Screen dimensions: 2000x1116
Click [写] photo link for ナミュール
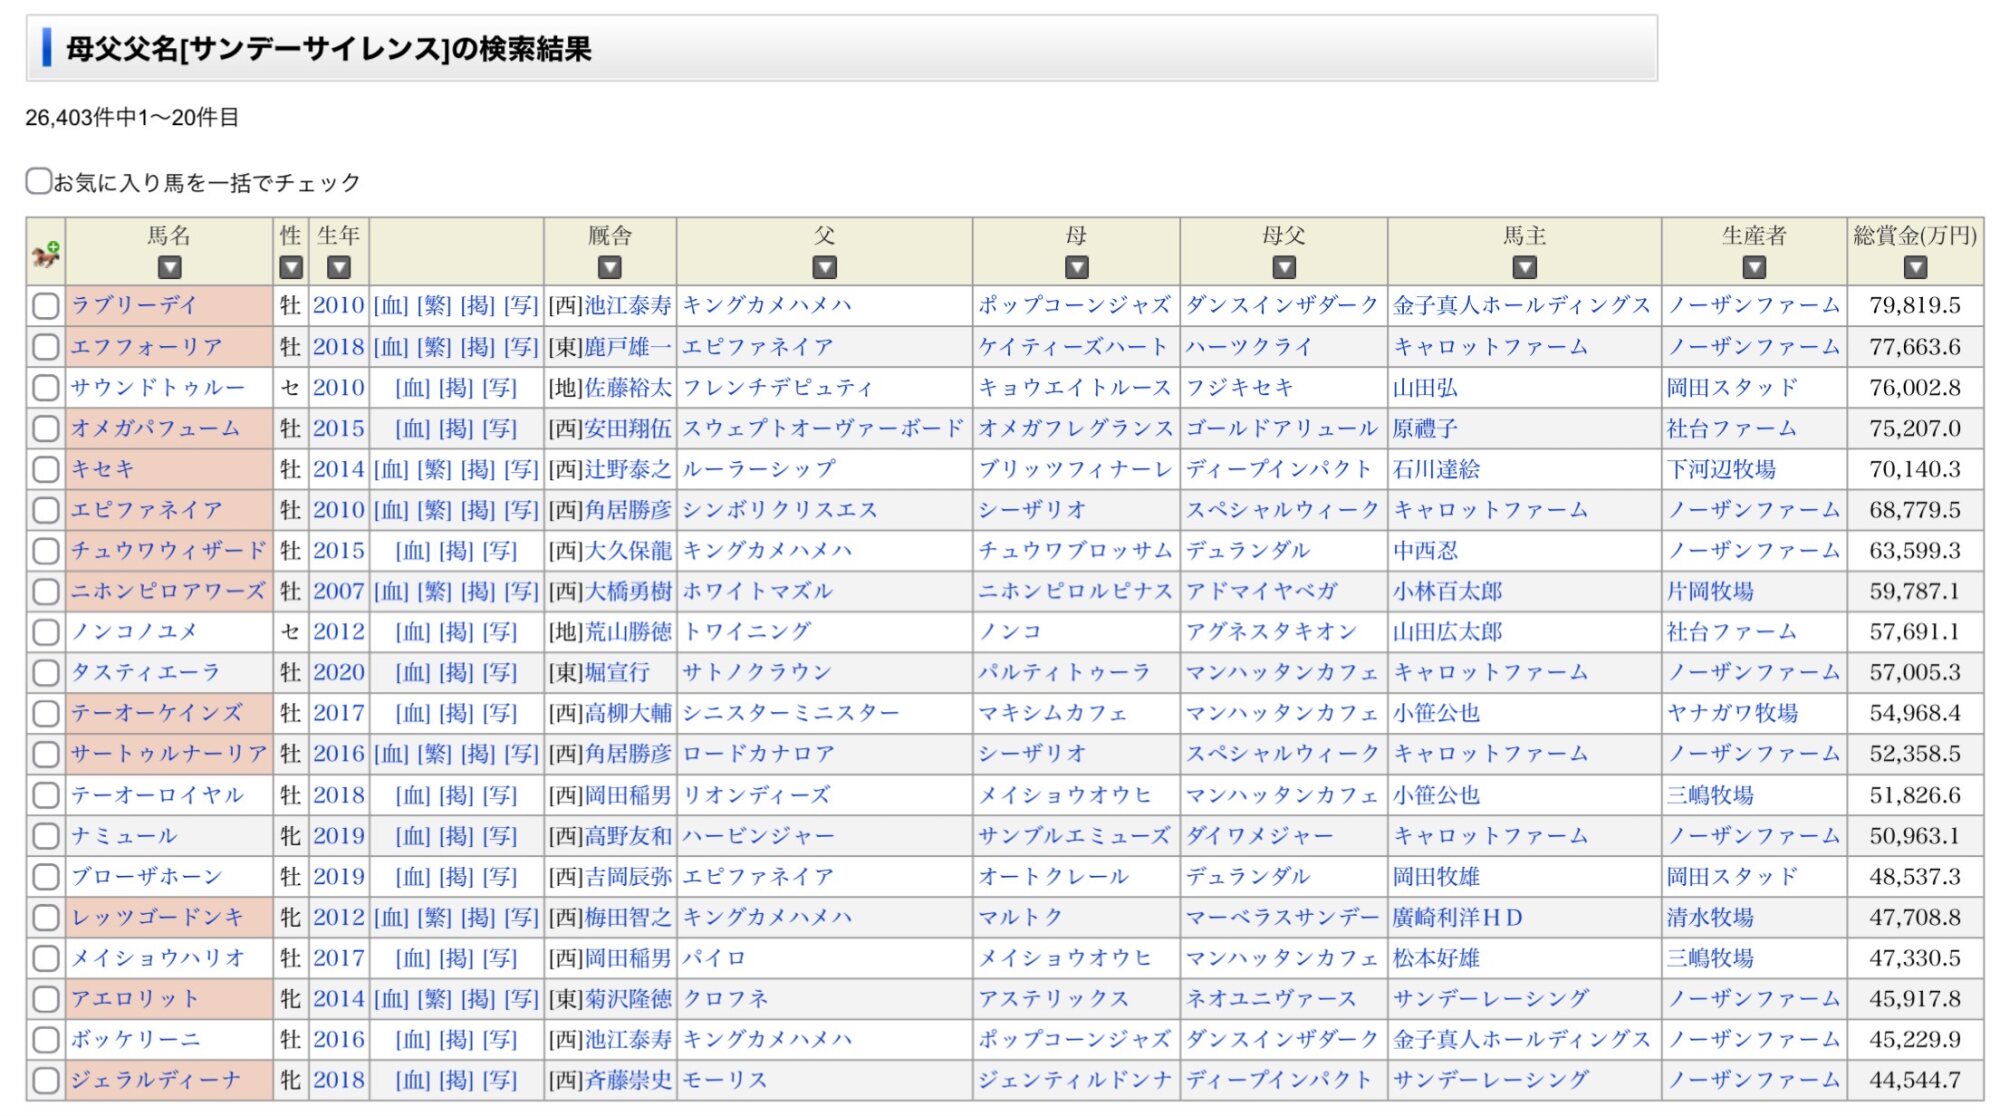(499, 836)
